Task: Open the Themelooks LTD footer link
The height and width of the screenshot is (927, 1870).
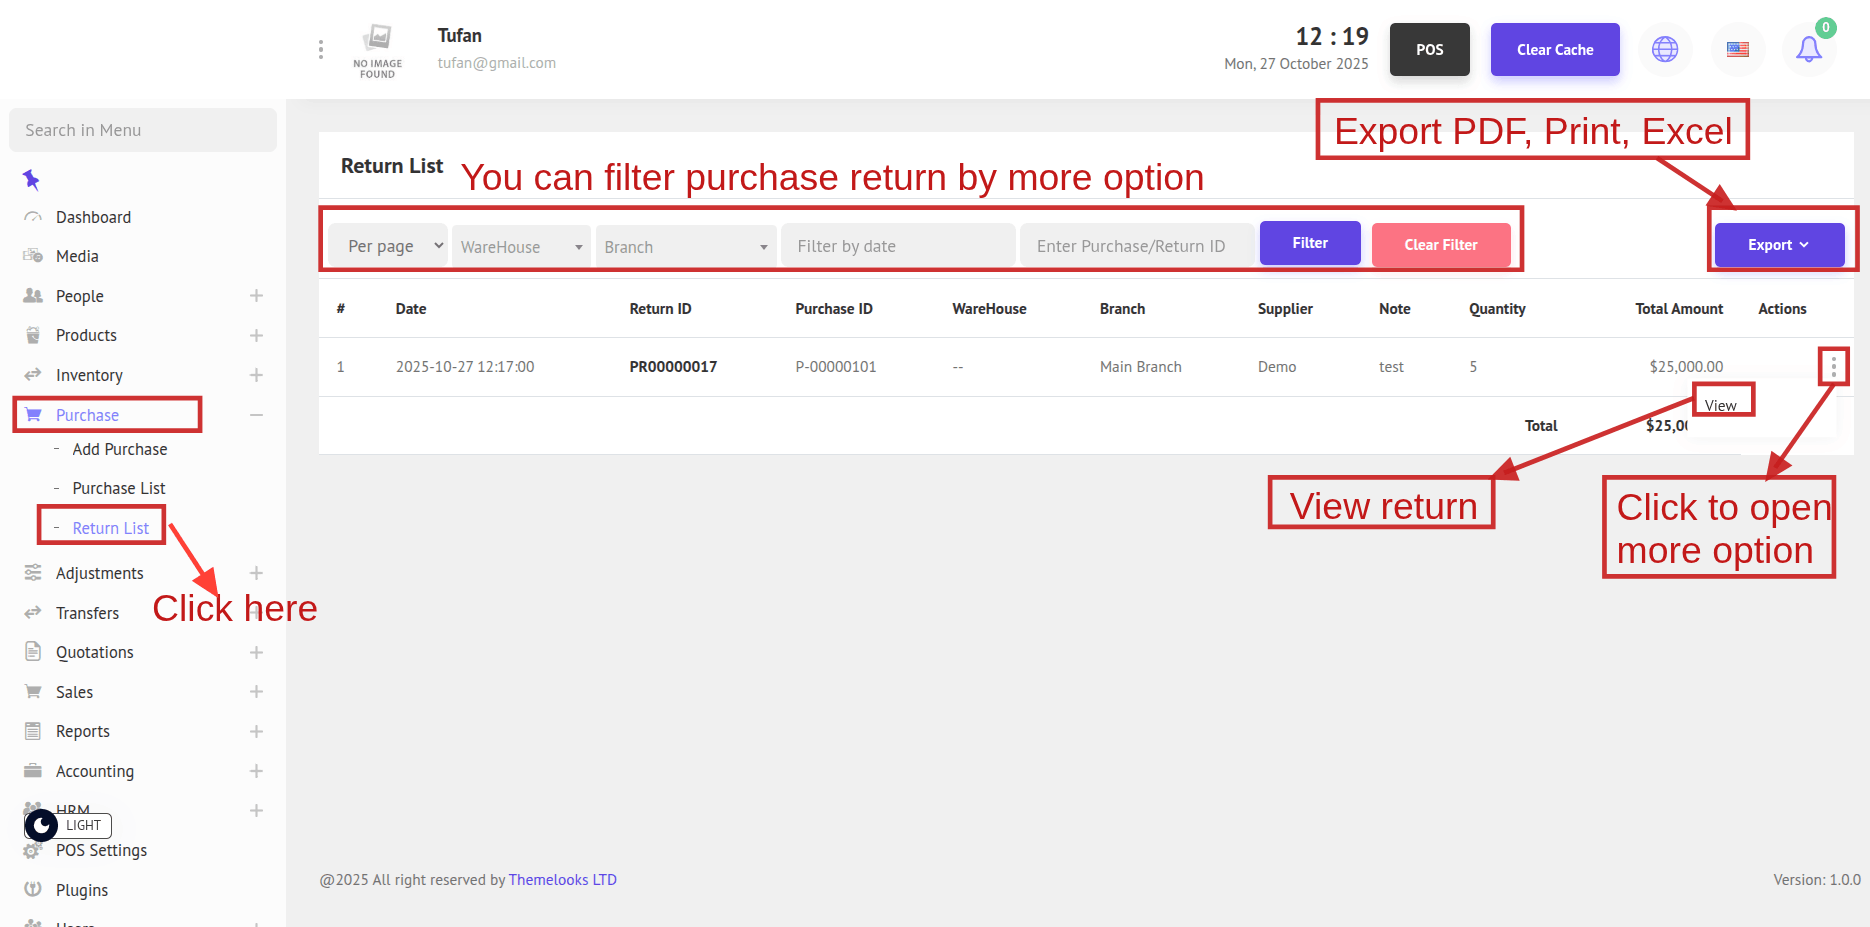Action: click(x=562, y=880)
